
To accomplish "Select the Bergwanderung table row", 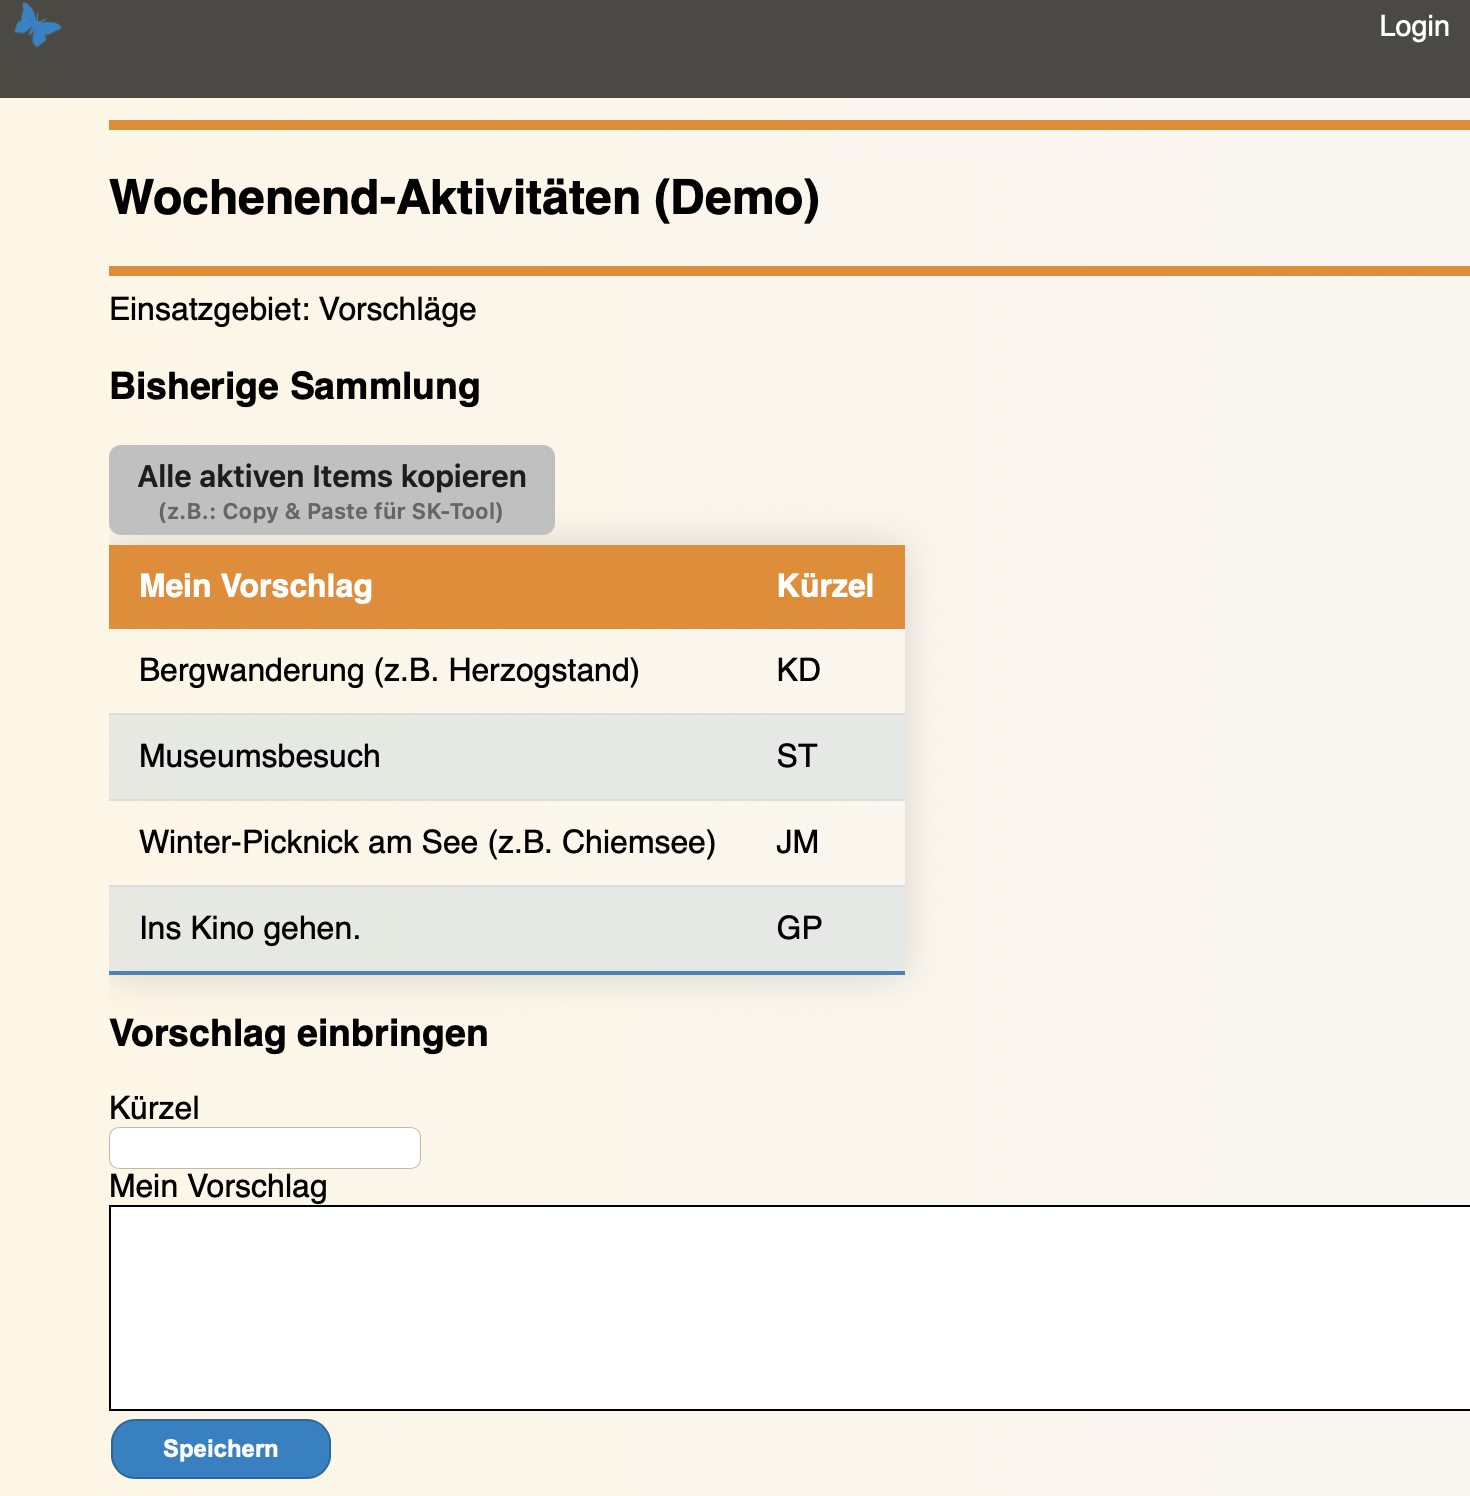I will point(390,671).
